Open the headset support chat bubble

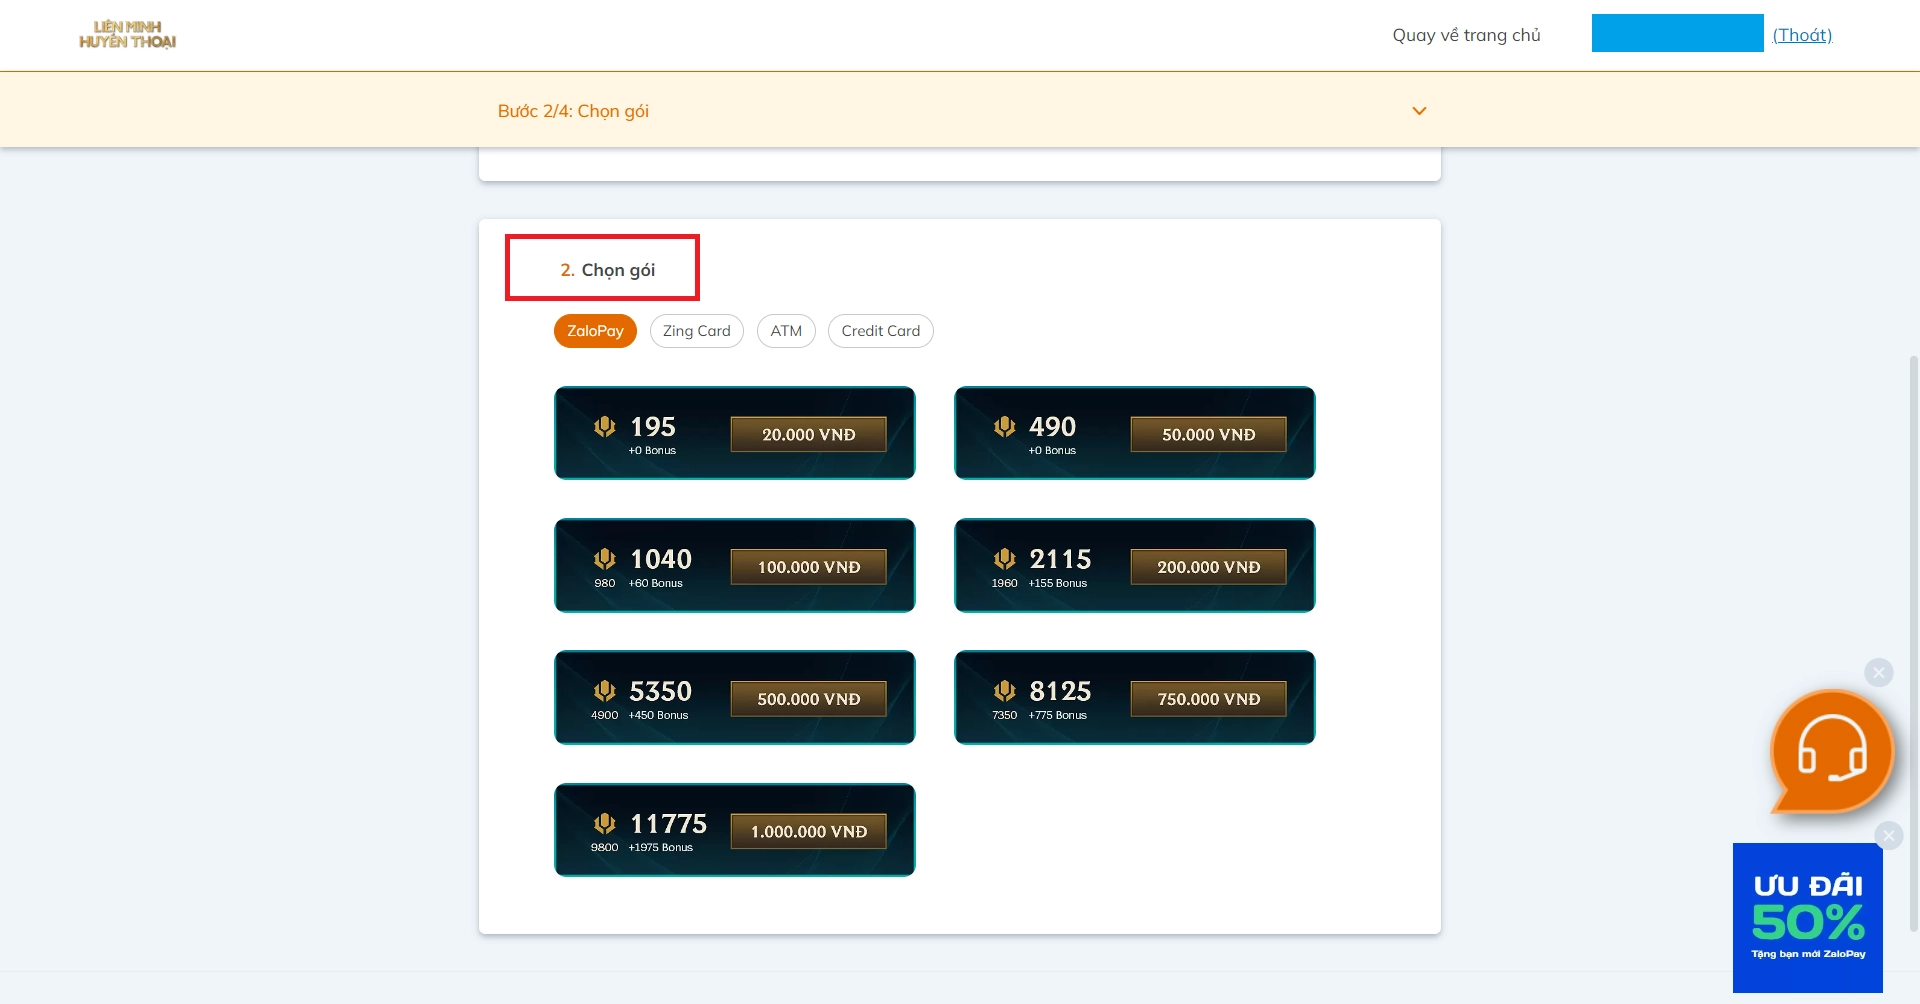(1831, 753)
